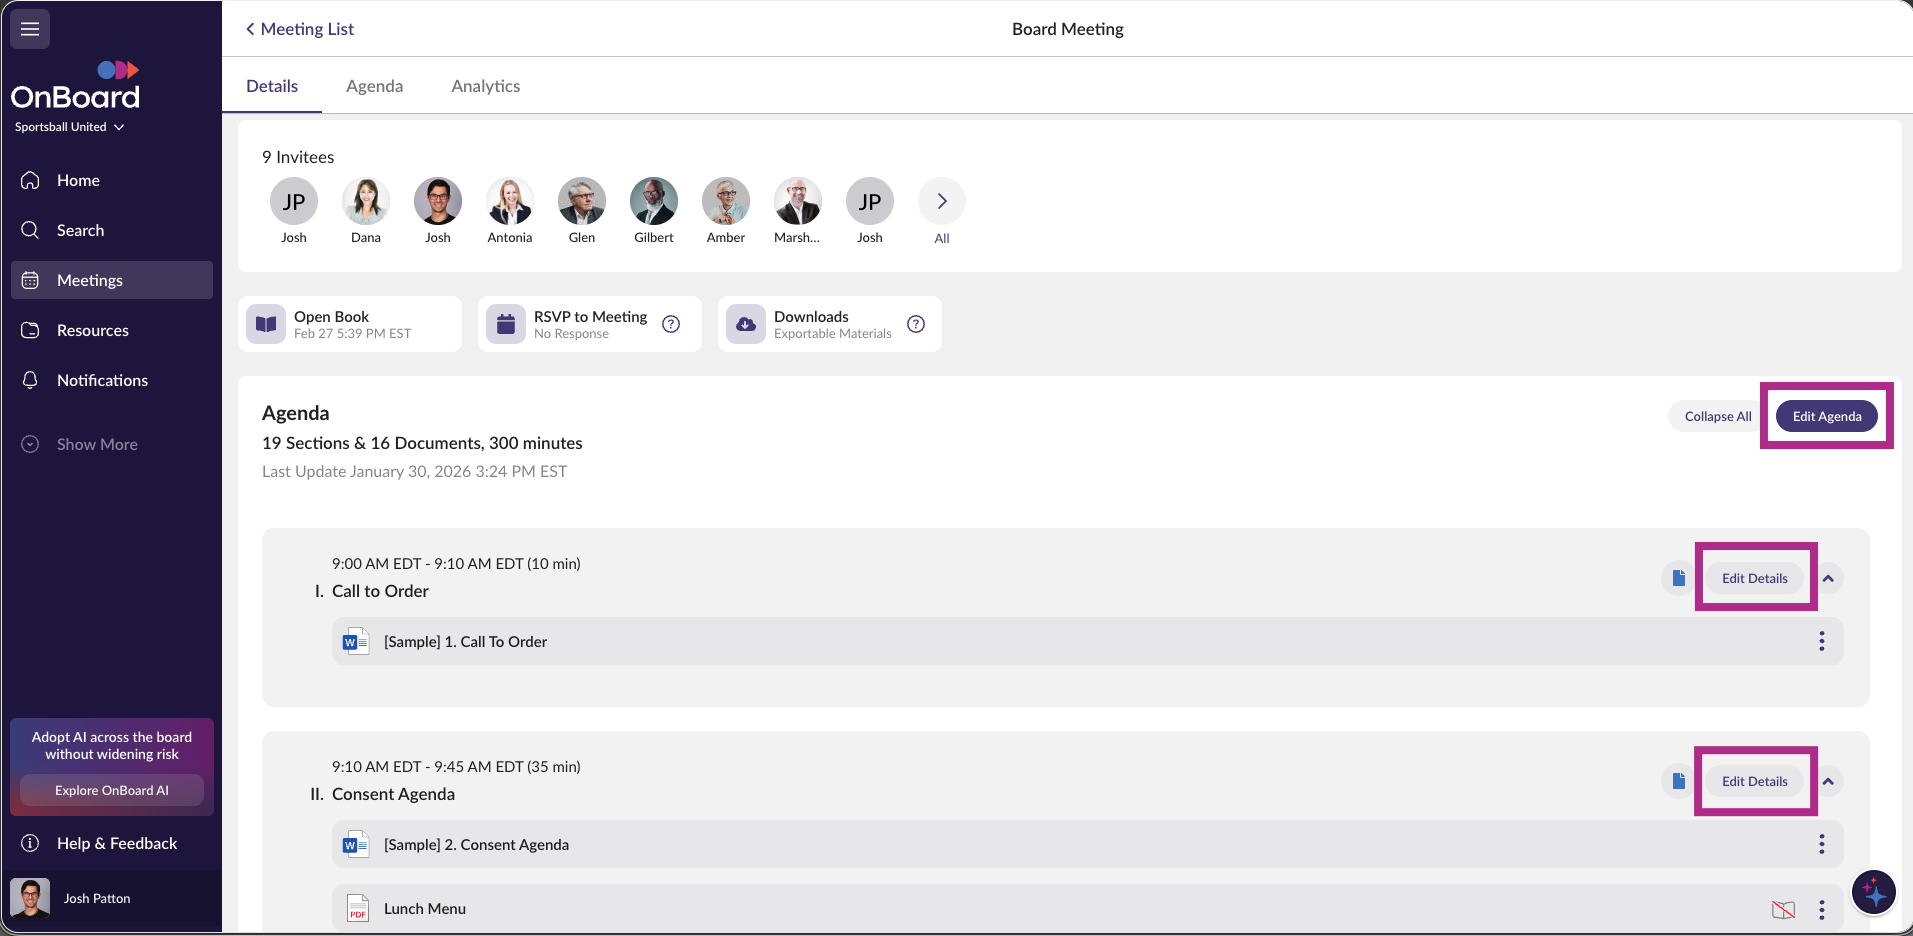Click the Explore OnBoard AI button
Viewport: 1913px width, 936px height.
112,790
